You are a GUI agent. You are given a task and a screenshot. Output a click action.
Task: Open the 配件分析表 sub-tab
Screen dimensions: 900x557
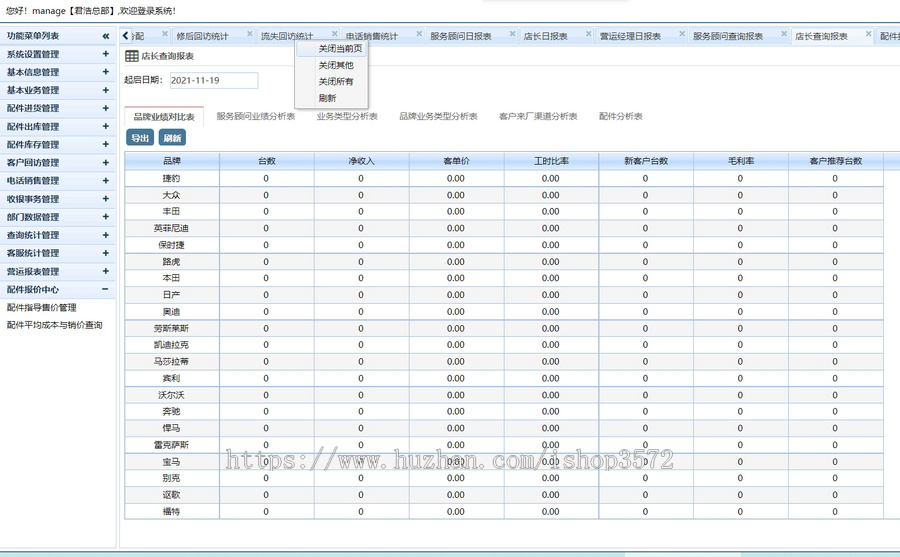tap(620, 116)
